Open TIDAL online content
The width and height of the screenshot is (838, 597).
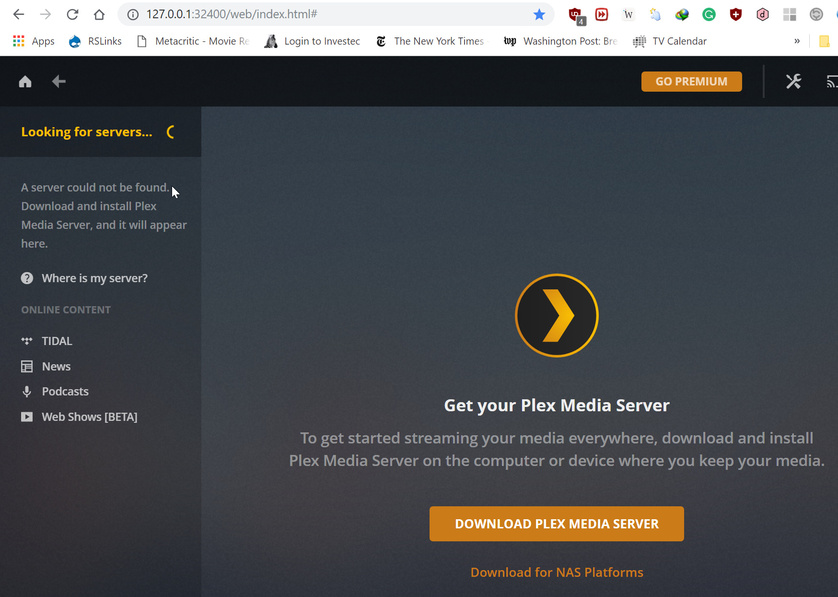(57, 341)
